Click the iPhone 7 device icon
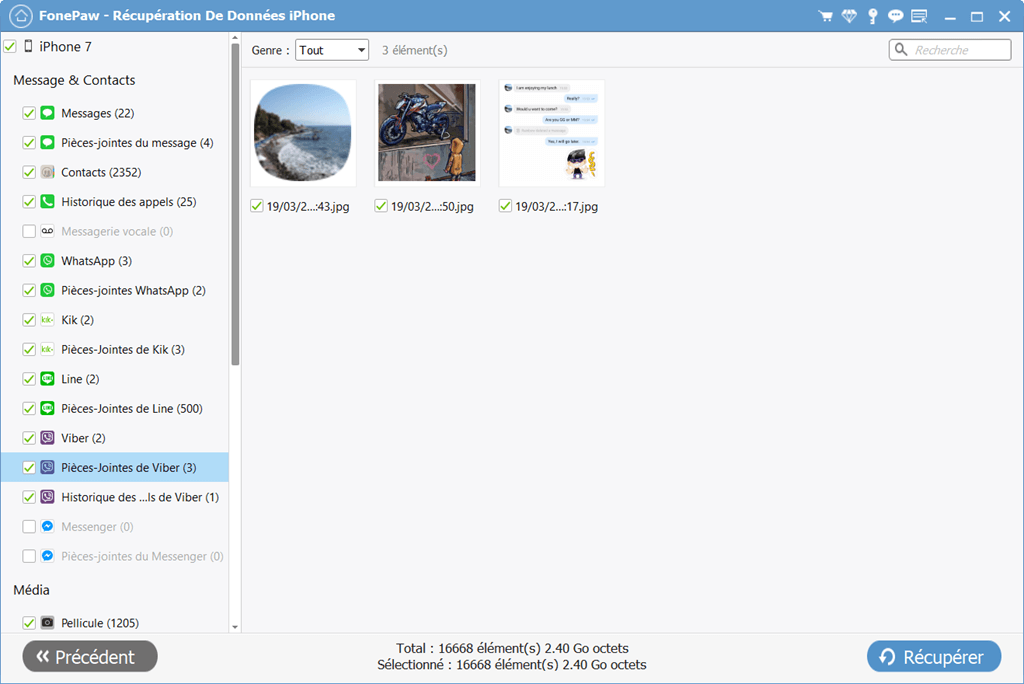This screenshot has width=1024, height=684. [x=28, y=46]
